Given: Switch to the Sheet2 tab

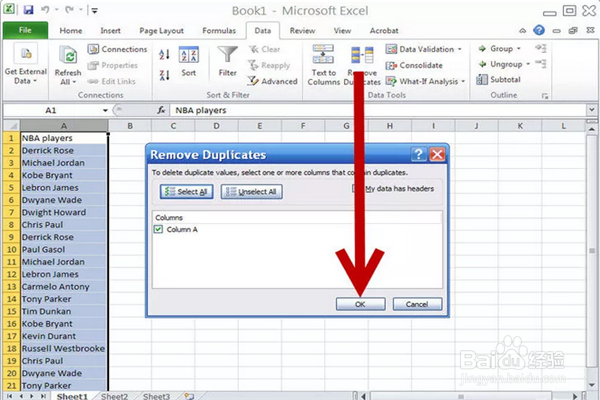Looking at the screenshot, I should (114, 396).
